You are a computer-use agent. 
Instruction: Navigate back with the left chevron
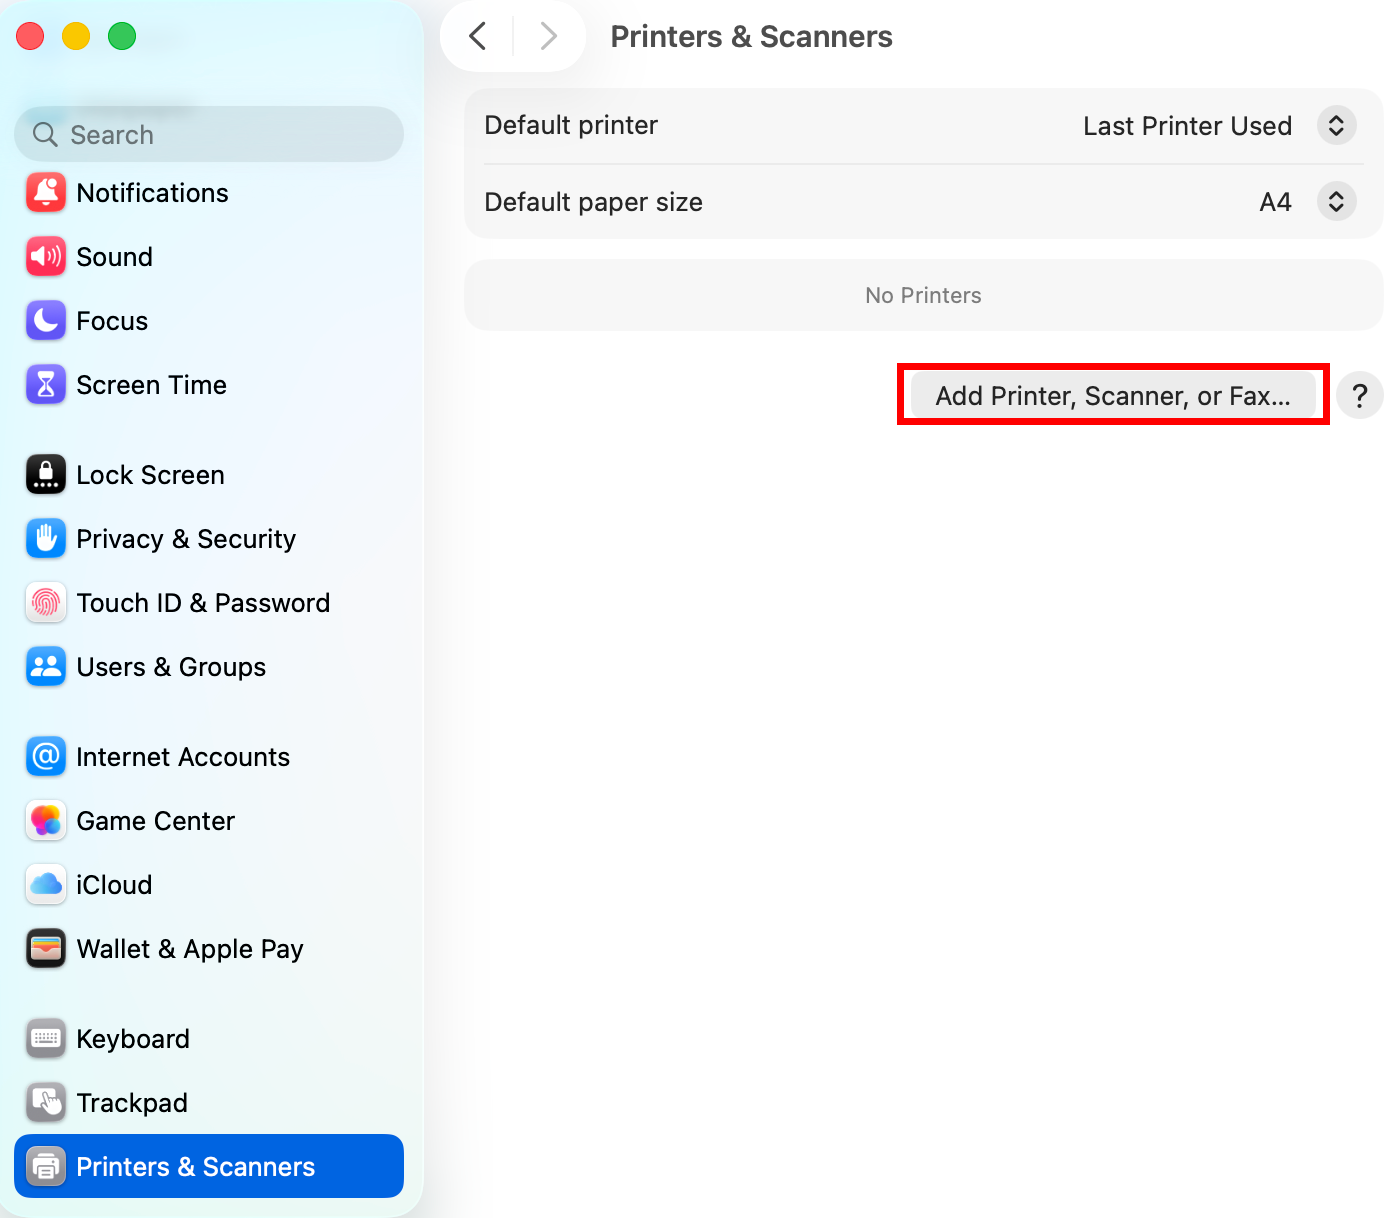478,37
